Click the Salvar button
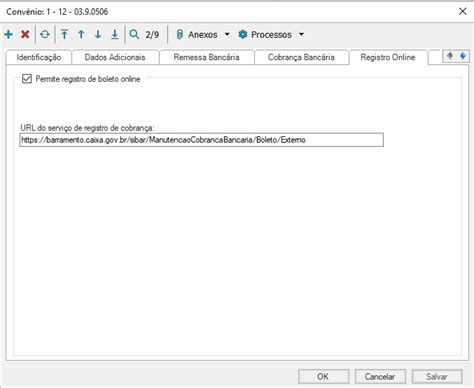 coord(437,377)
